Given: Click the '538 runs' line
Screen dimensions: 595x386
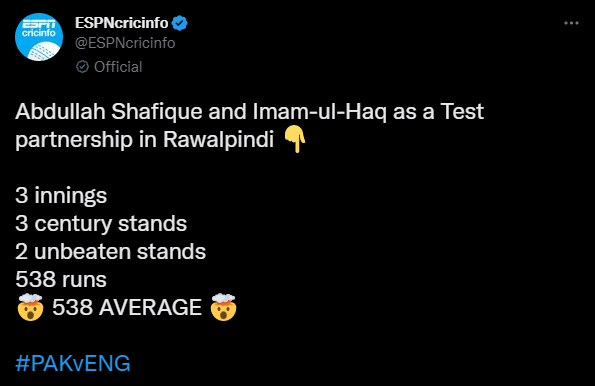Looking at the screenshot, I should (61, 279).
